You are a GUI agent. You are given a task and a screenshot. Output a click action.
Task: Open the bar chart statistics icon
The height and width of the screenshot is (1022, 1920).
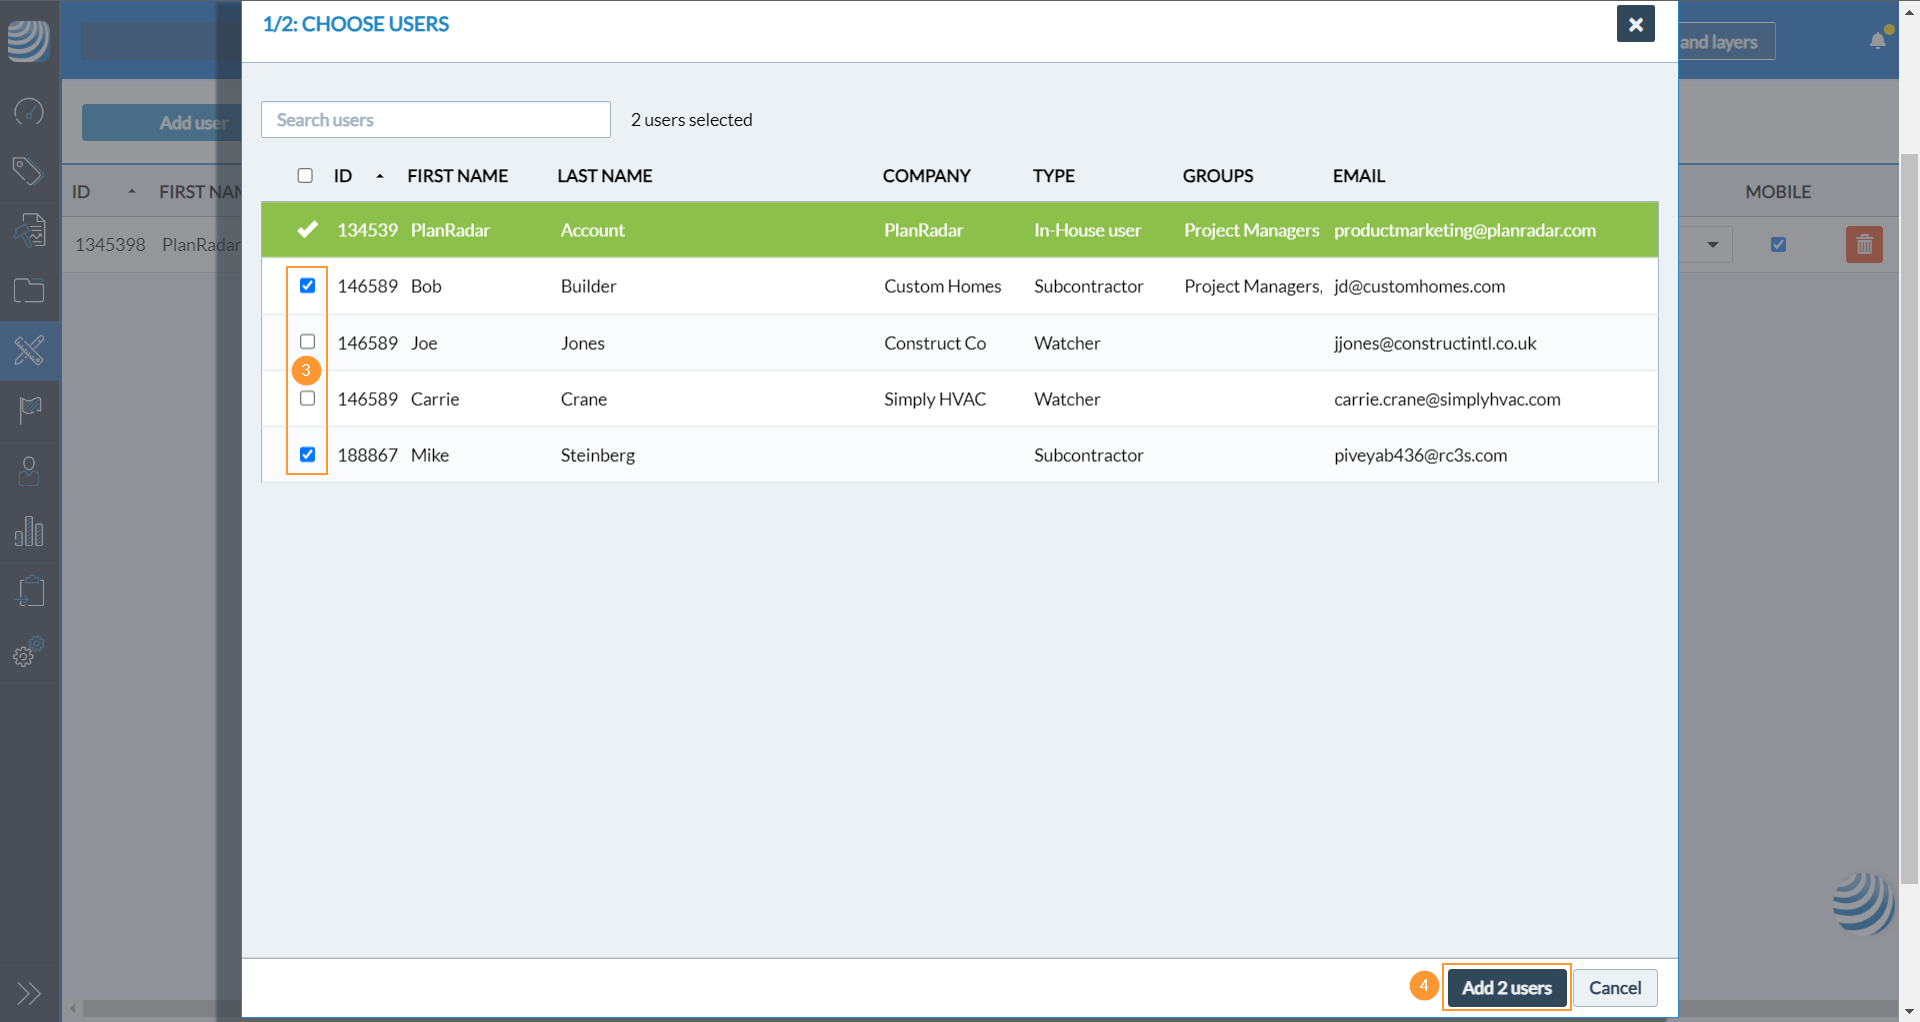point(29,531)
